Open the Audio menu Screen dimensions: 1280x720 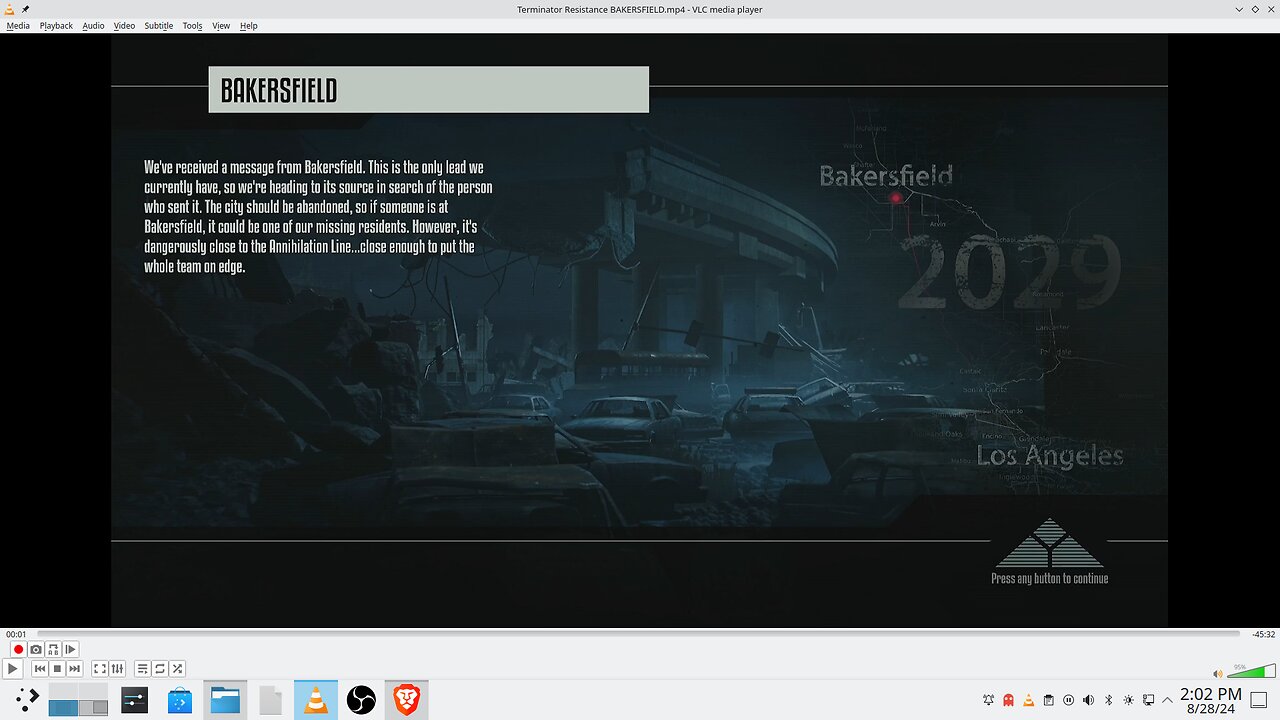[x=93, y=25]
